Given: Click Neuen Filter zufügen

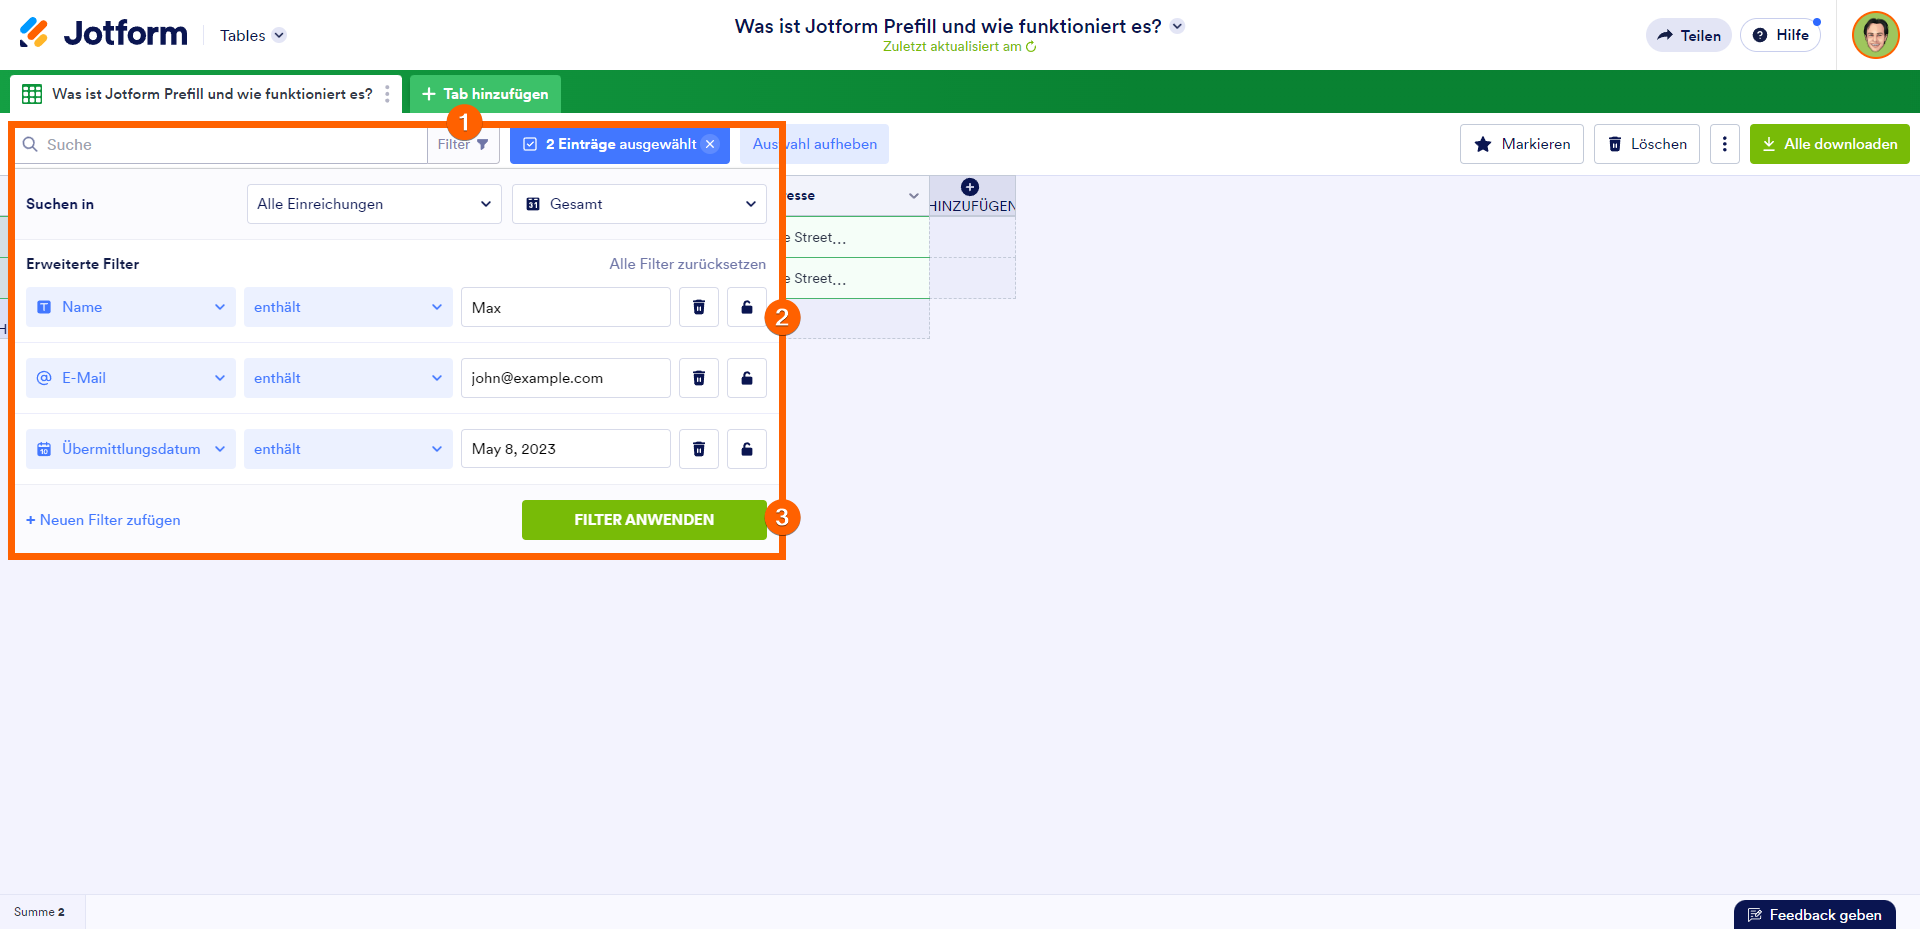Looking at the screenshot, I should click(x=103, y=520).
